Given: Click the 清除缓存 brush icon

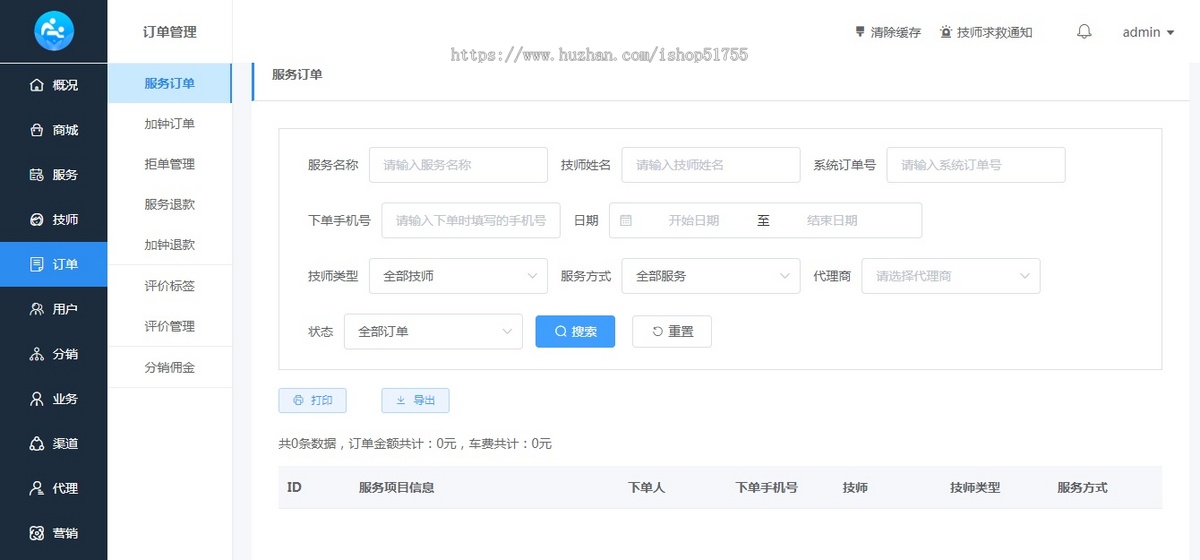Looking at the screenshot, I should coord(860,32).
